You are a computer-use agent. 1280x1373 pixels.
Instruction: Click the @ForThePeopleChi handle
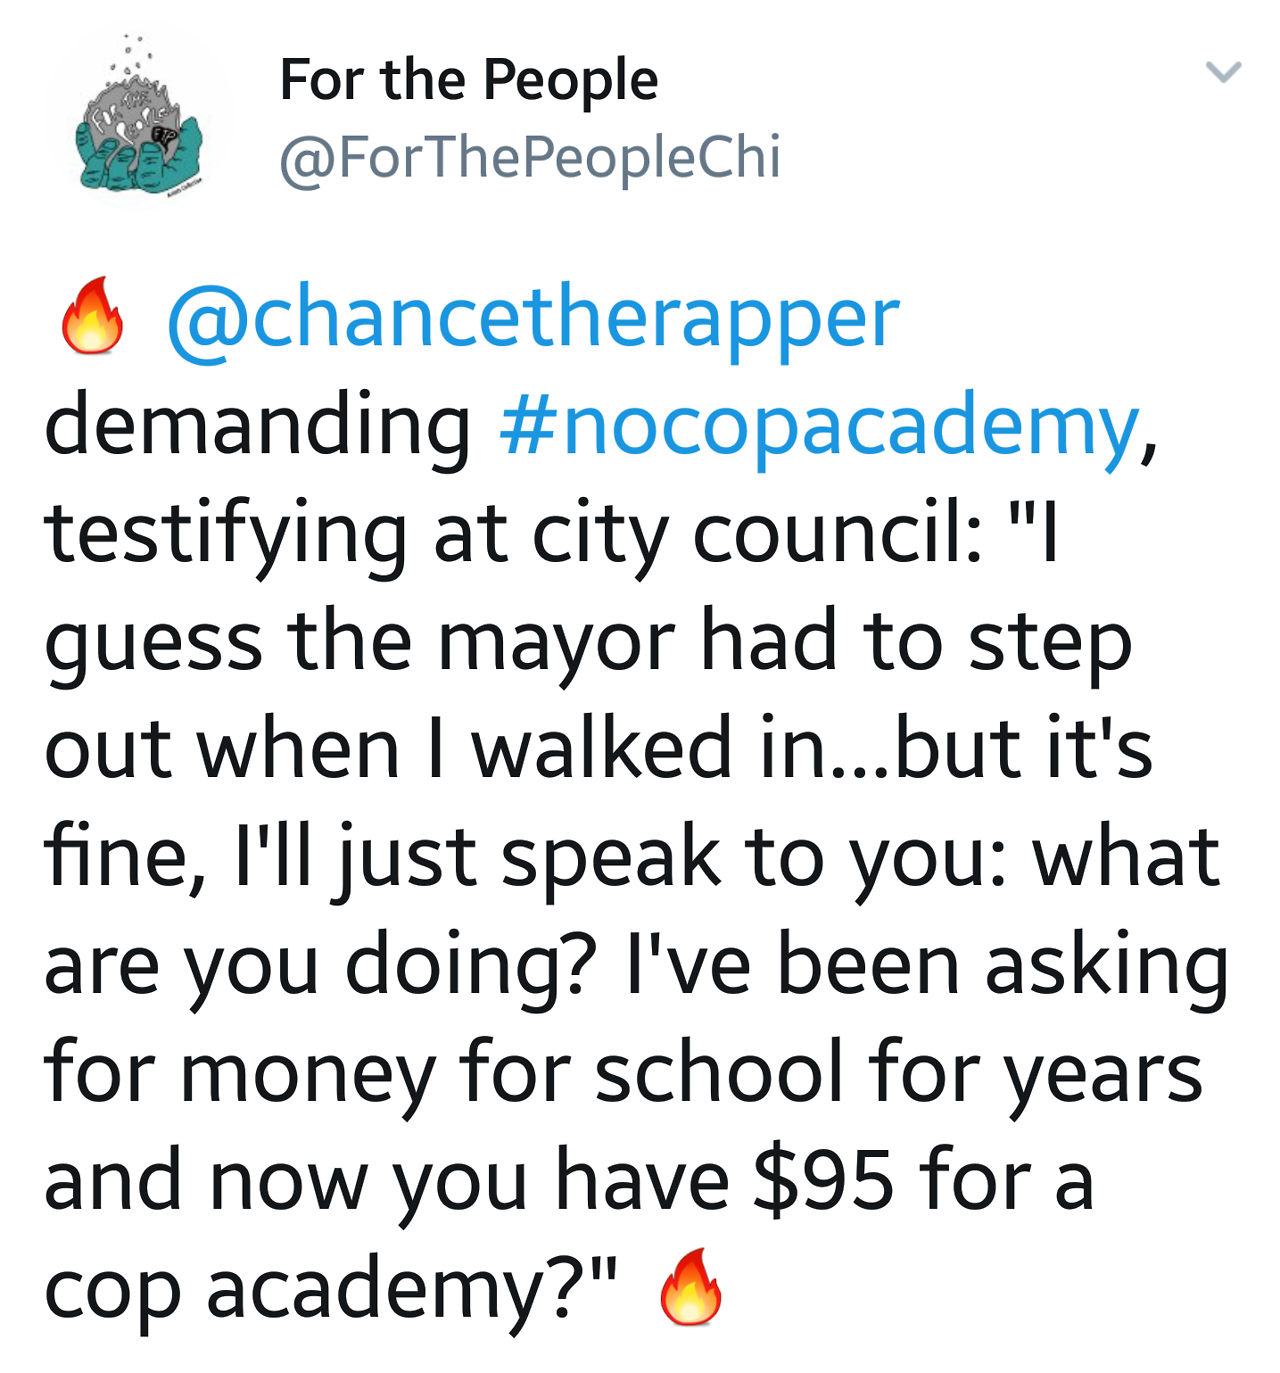pyautogui.click(x=529, y=158)
